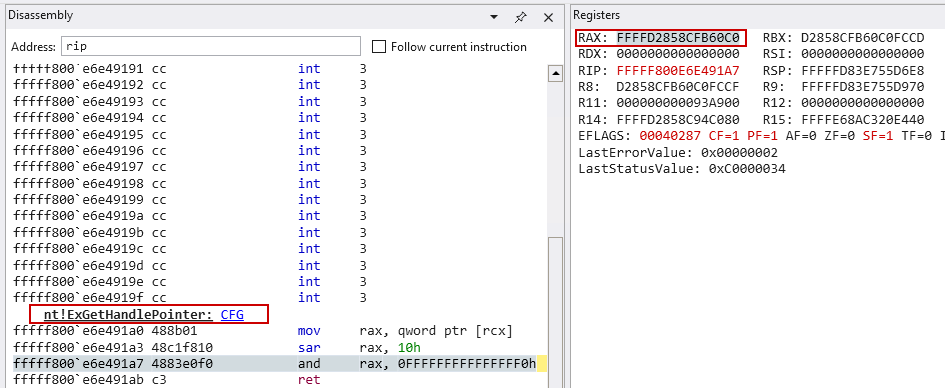Select the R14 value FFFFD2858C94C080
The image size is (945, 388).
678,119
